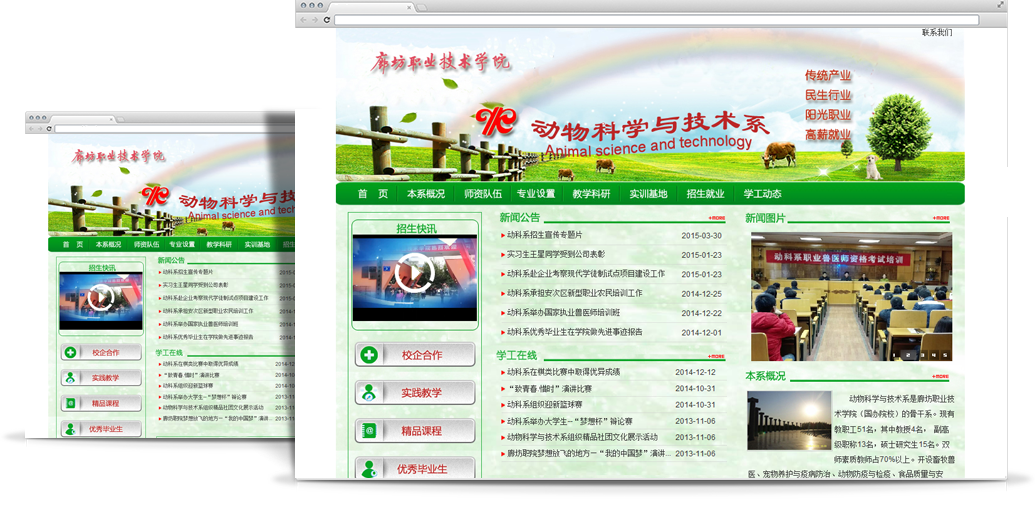Screen dimensions: 1035x510
Task: Play the video in the small browser window
Action: click(x=100, y=297)
